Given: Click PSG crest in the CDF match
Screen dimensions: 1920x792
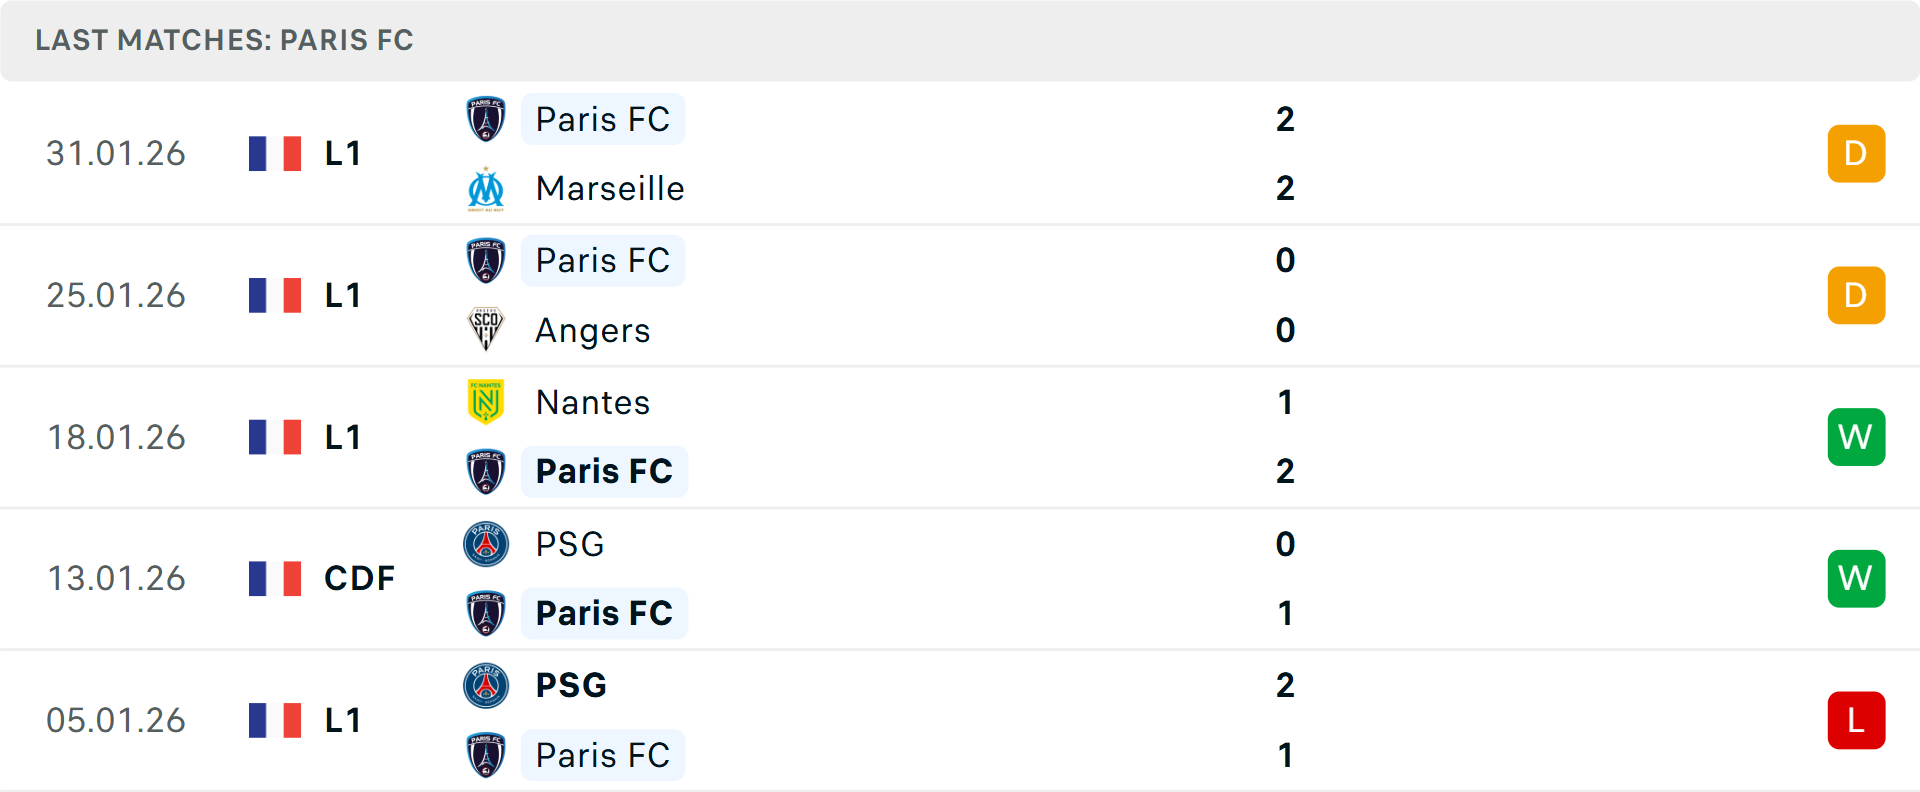Looking at the screenshot, I should tap(486, 544).
